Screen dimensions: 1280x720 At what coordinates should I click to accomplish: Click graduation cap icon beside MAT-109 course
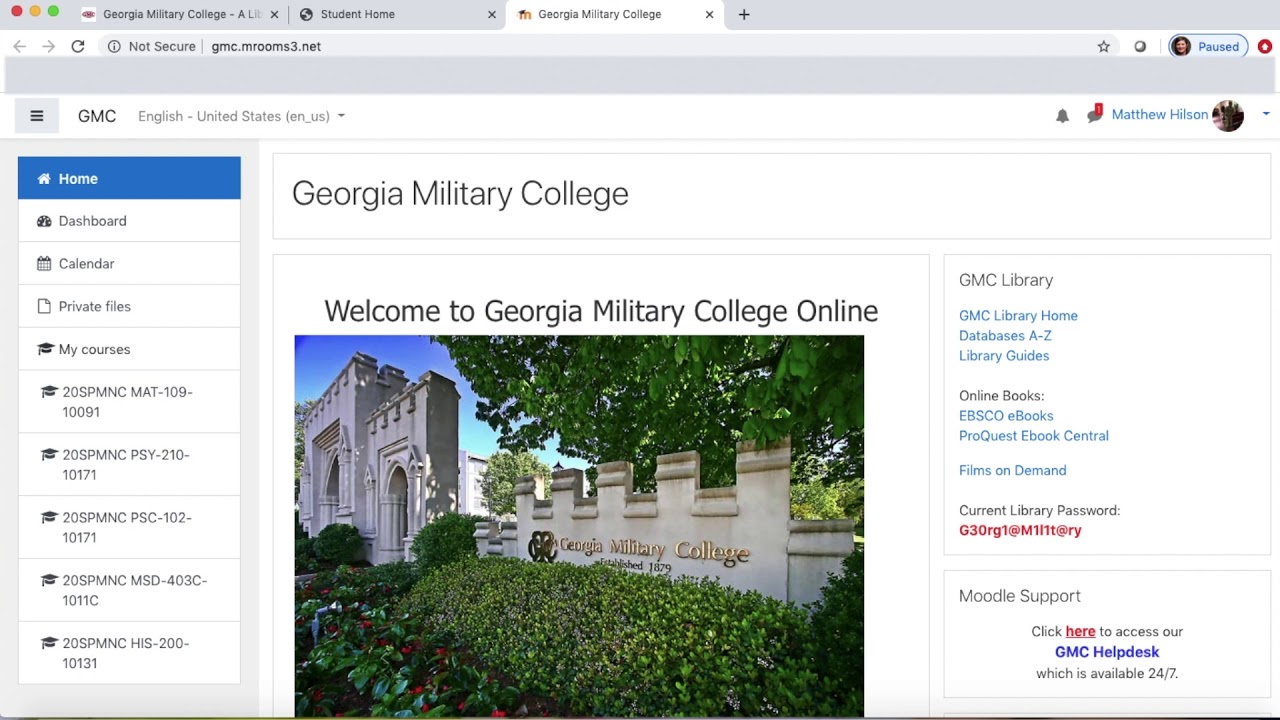point(48,392)
